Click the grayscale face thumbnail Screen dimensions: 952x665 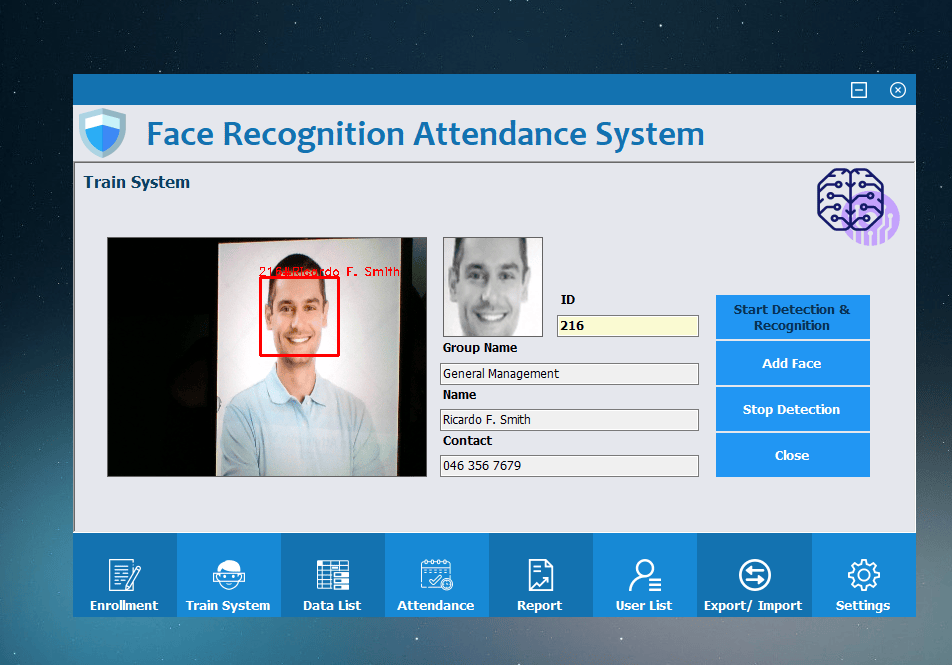[493, 287]
